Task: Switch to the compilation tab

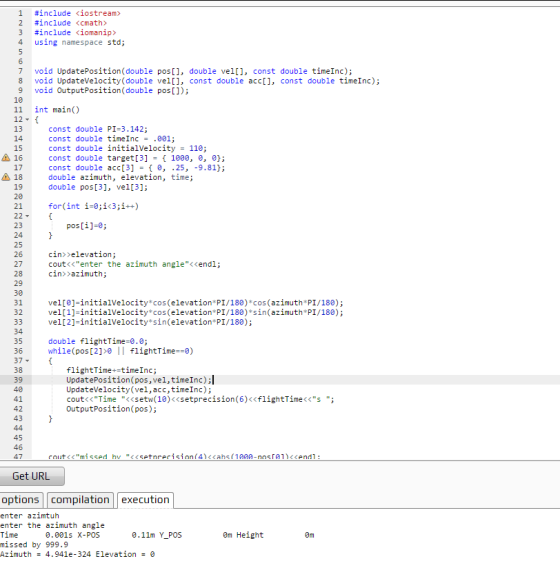Action: coord(80,500)
